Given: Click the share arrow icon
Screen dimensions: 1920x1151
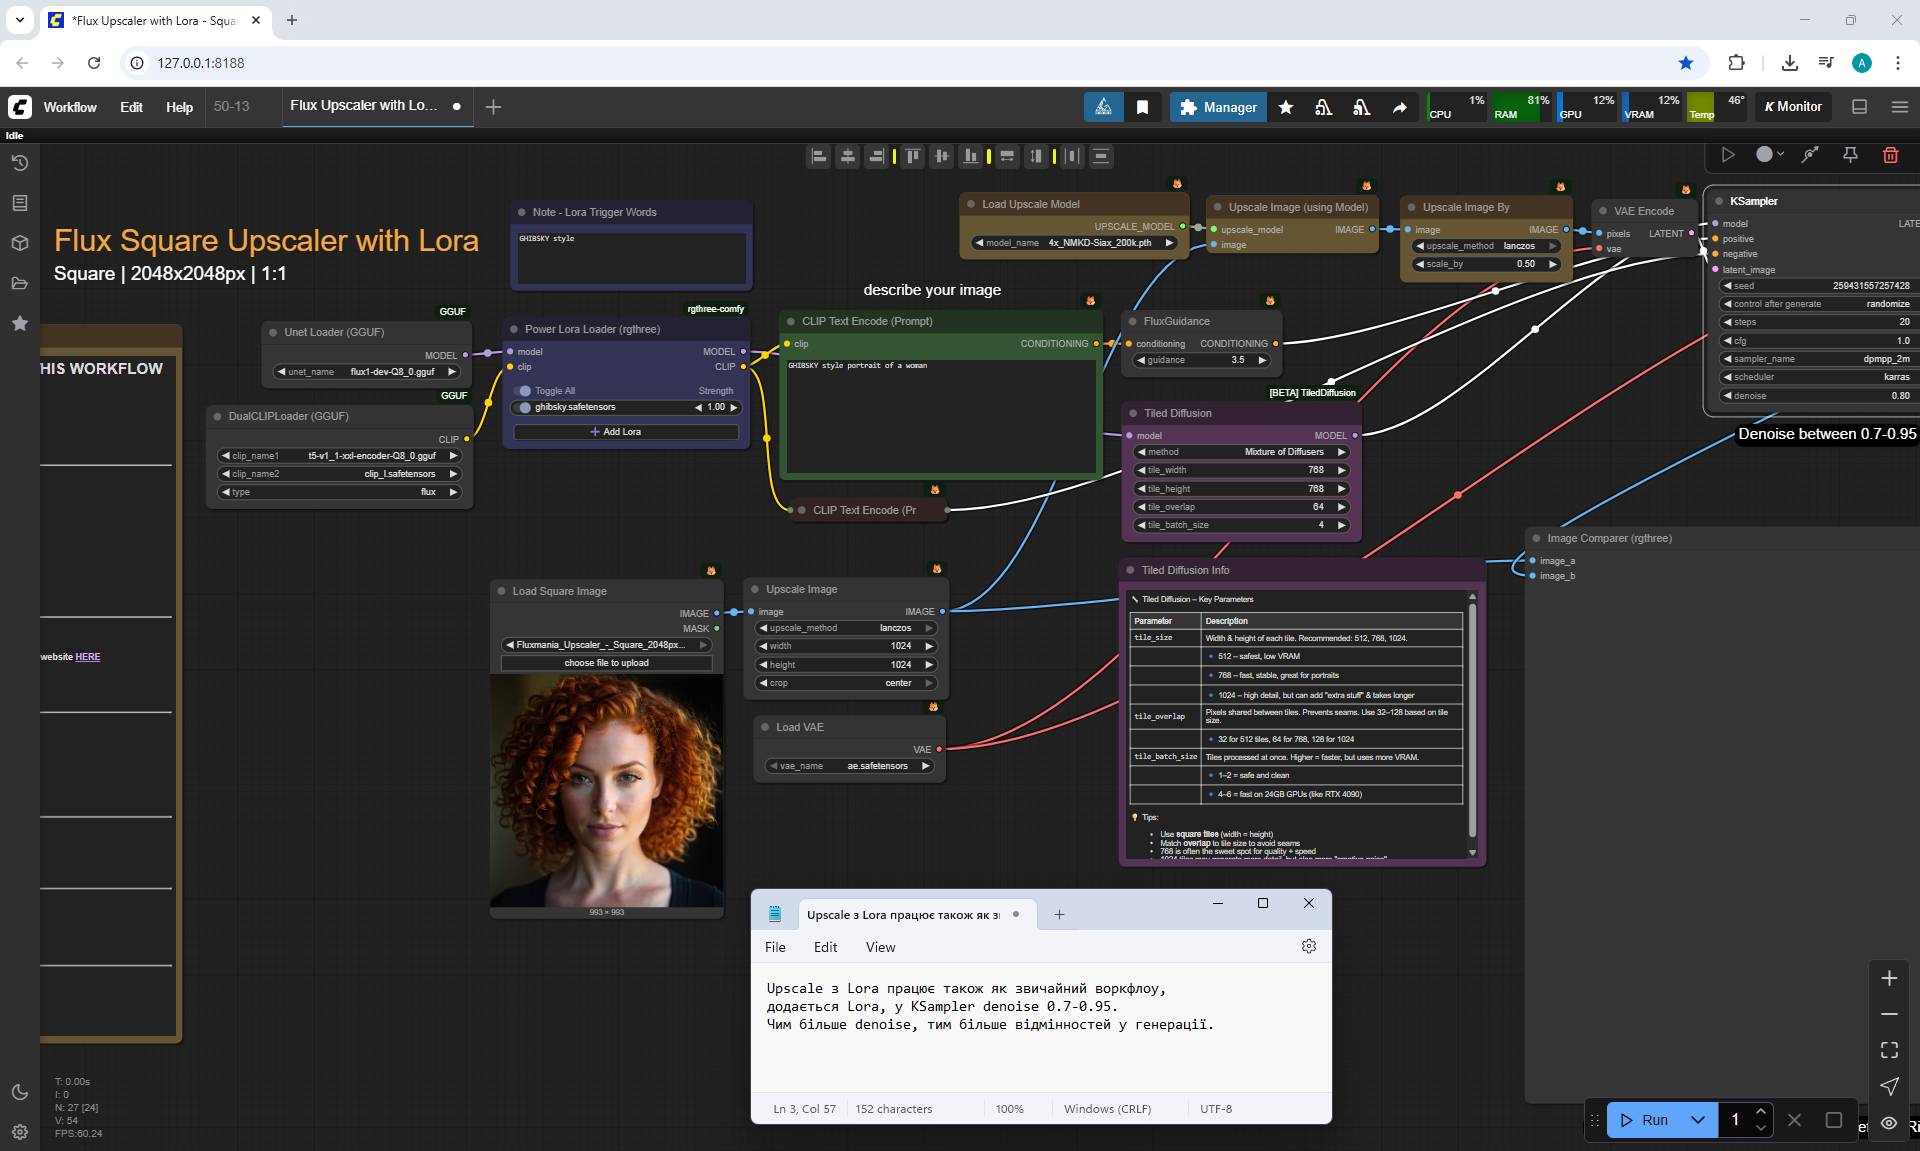Looking at the screenshot, I should click(1399, 107).
